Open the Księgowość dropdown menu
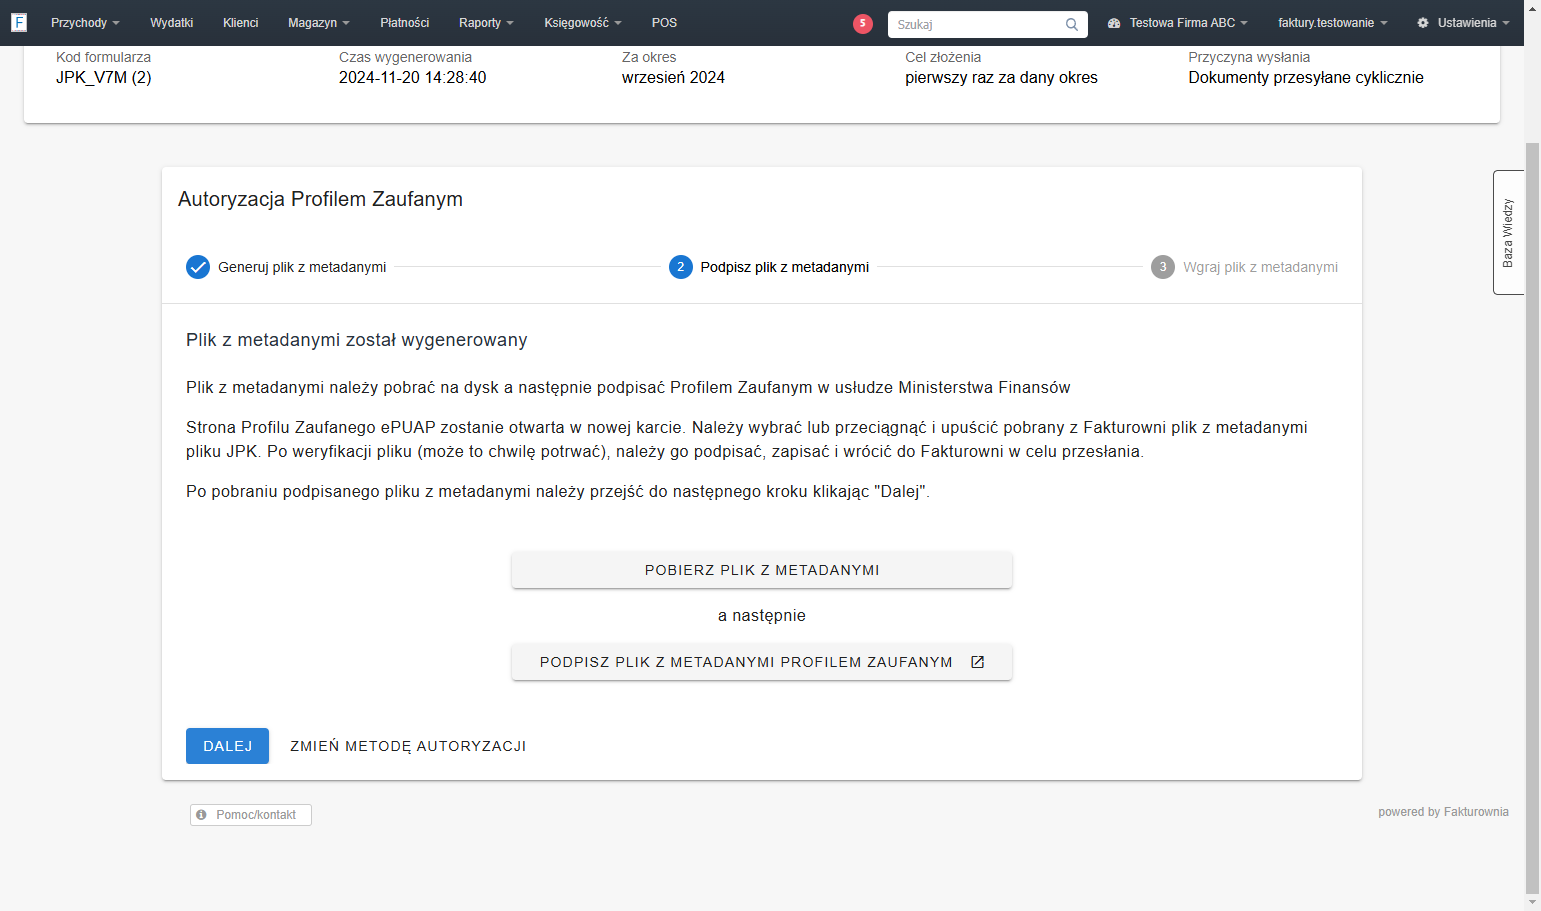Screen dimensions: 1541x911 (x=583, y=23)
